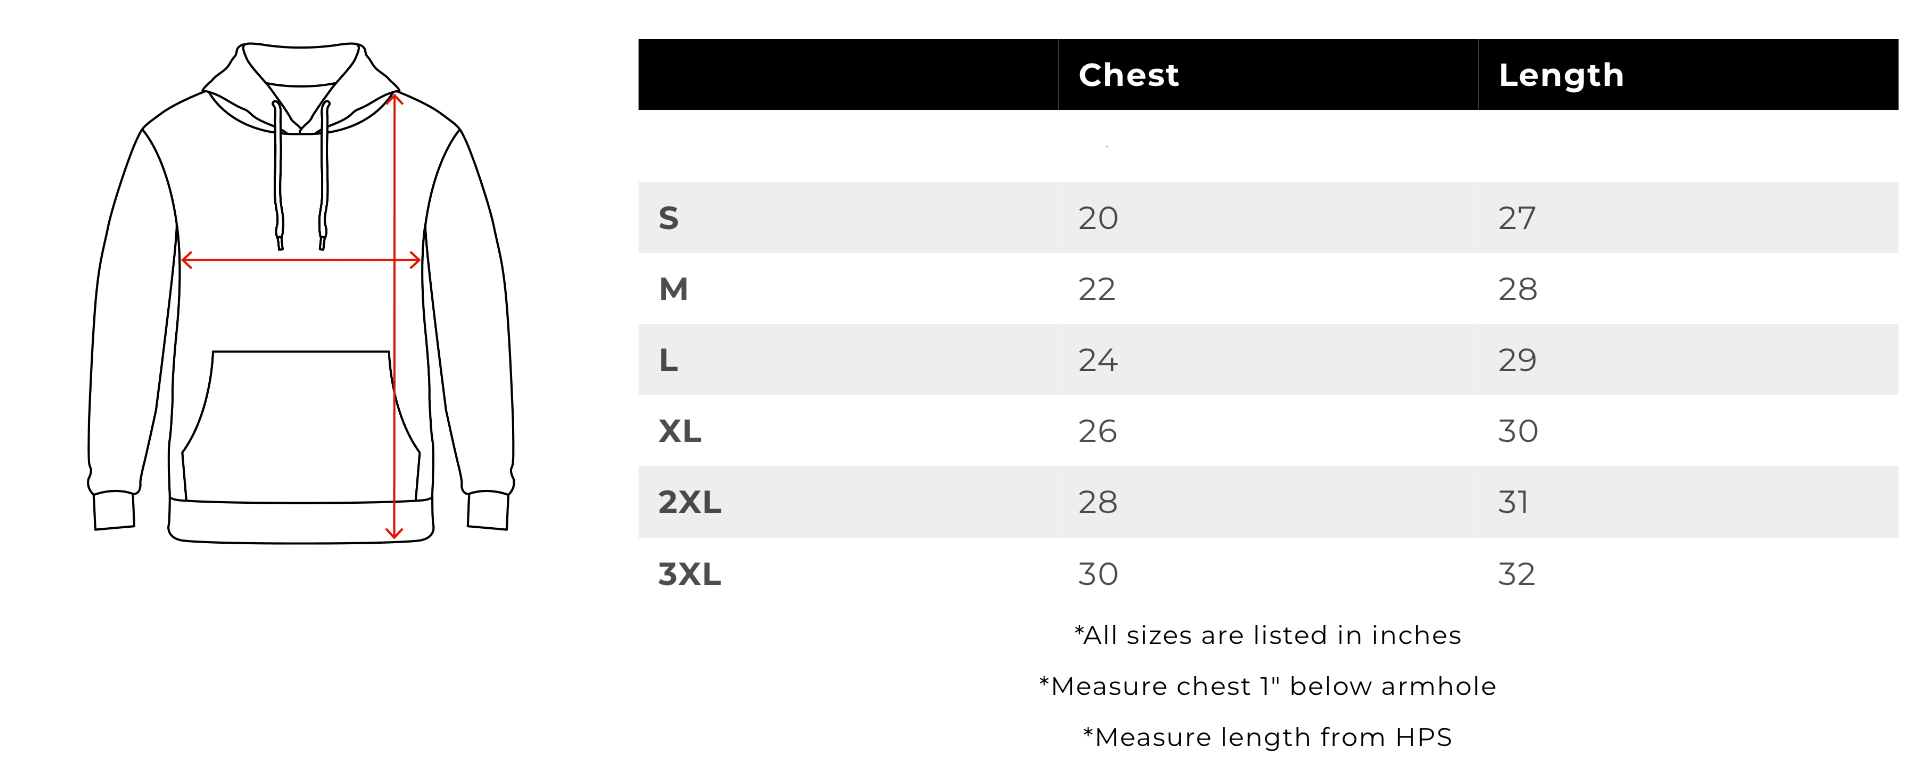Select the XL size row label
Screen dimensions: 1926x762
pos(680,431)
